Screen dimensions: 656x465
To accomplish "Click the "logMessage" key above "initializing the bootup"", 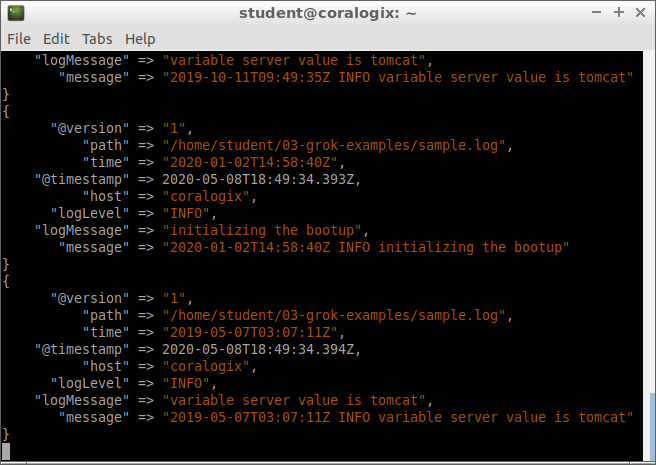I will tap(82, 230).
